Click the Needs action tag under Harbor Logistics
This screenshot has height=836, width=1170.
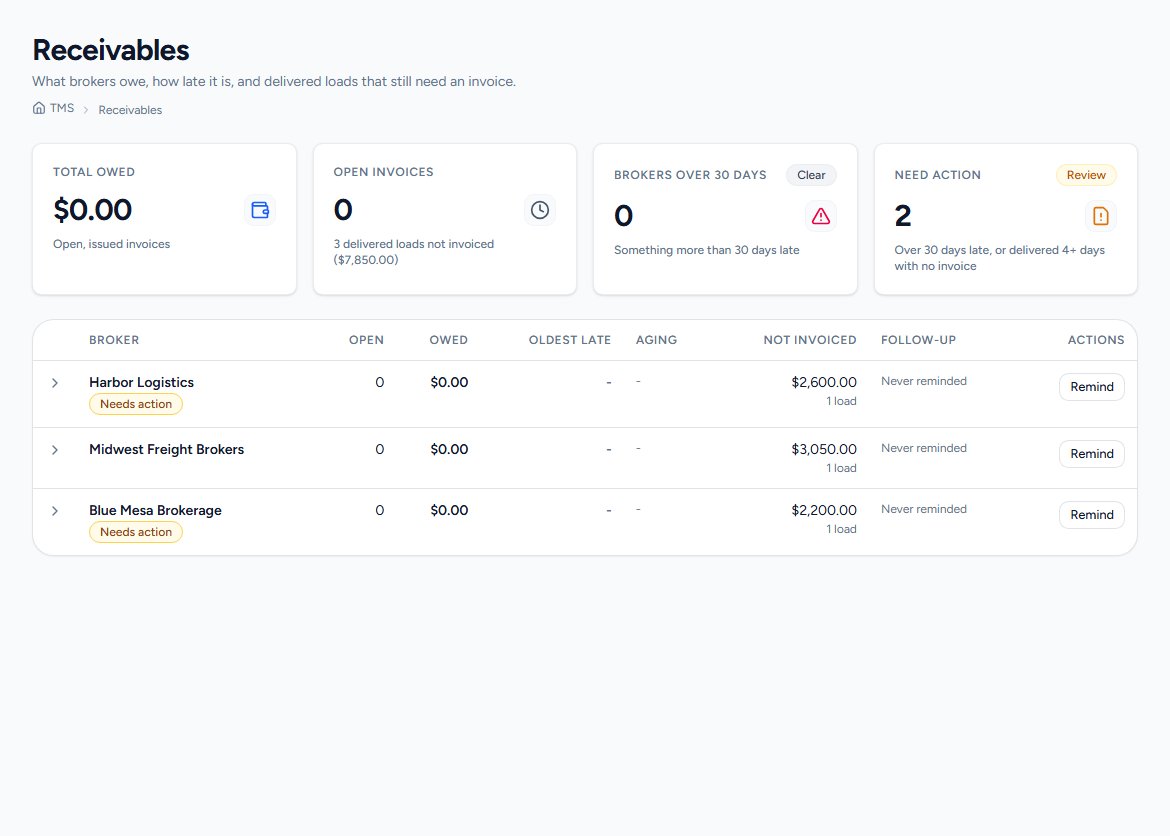click(x=136, y=404)
